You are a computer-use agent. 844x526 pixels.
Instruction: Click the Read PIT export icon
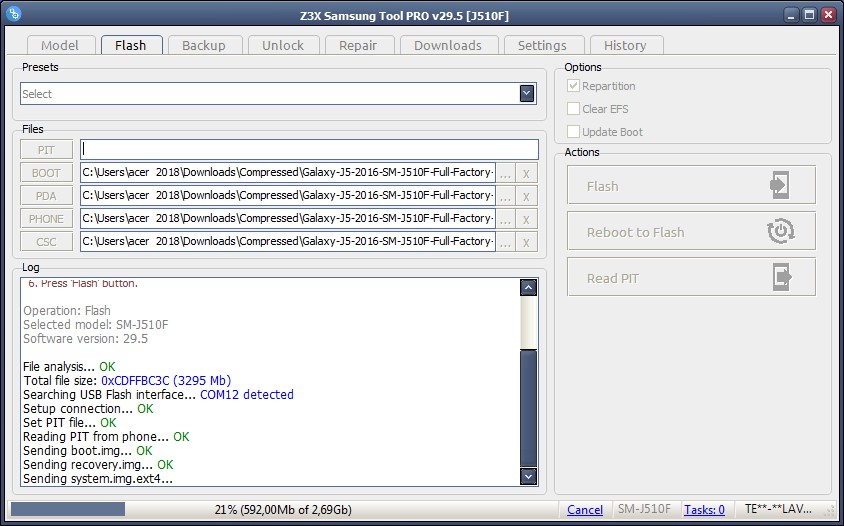click(781, 278)
